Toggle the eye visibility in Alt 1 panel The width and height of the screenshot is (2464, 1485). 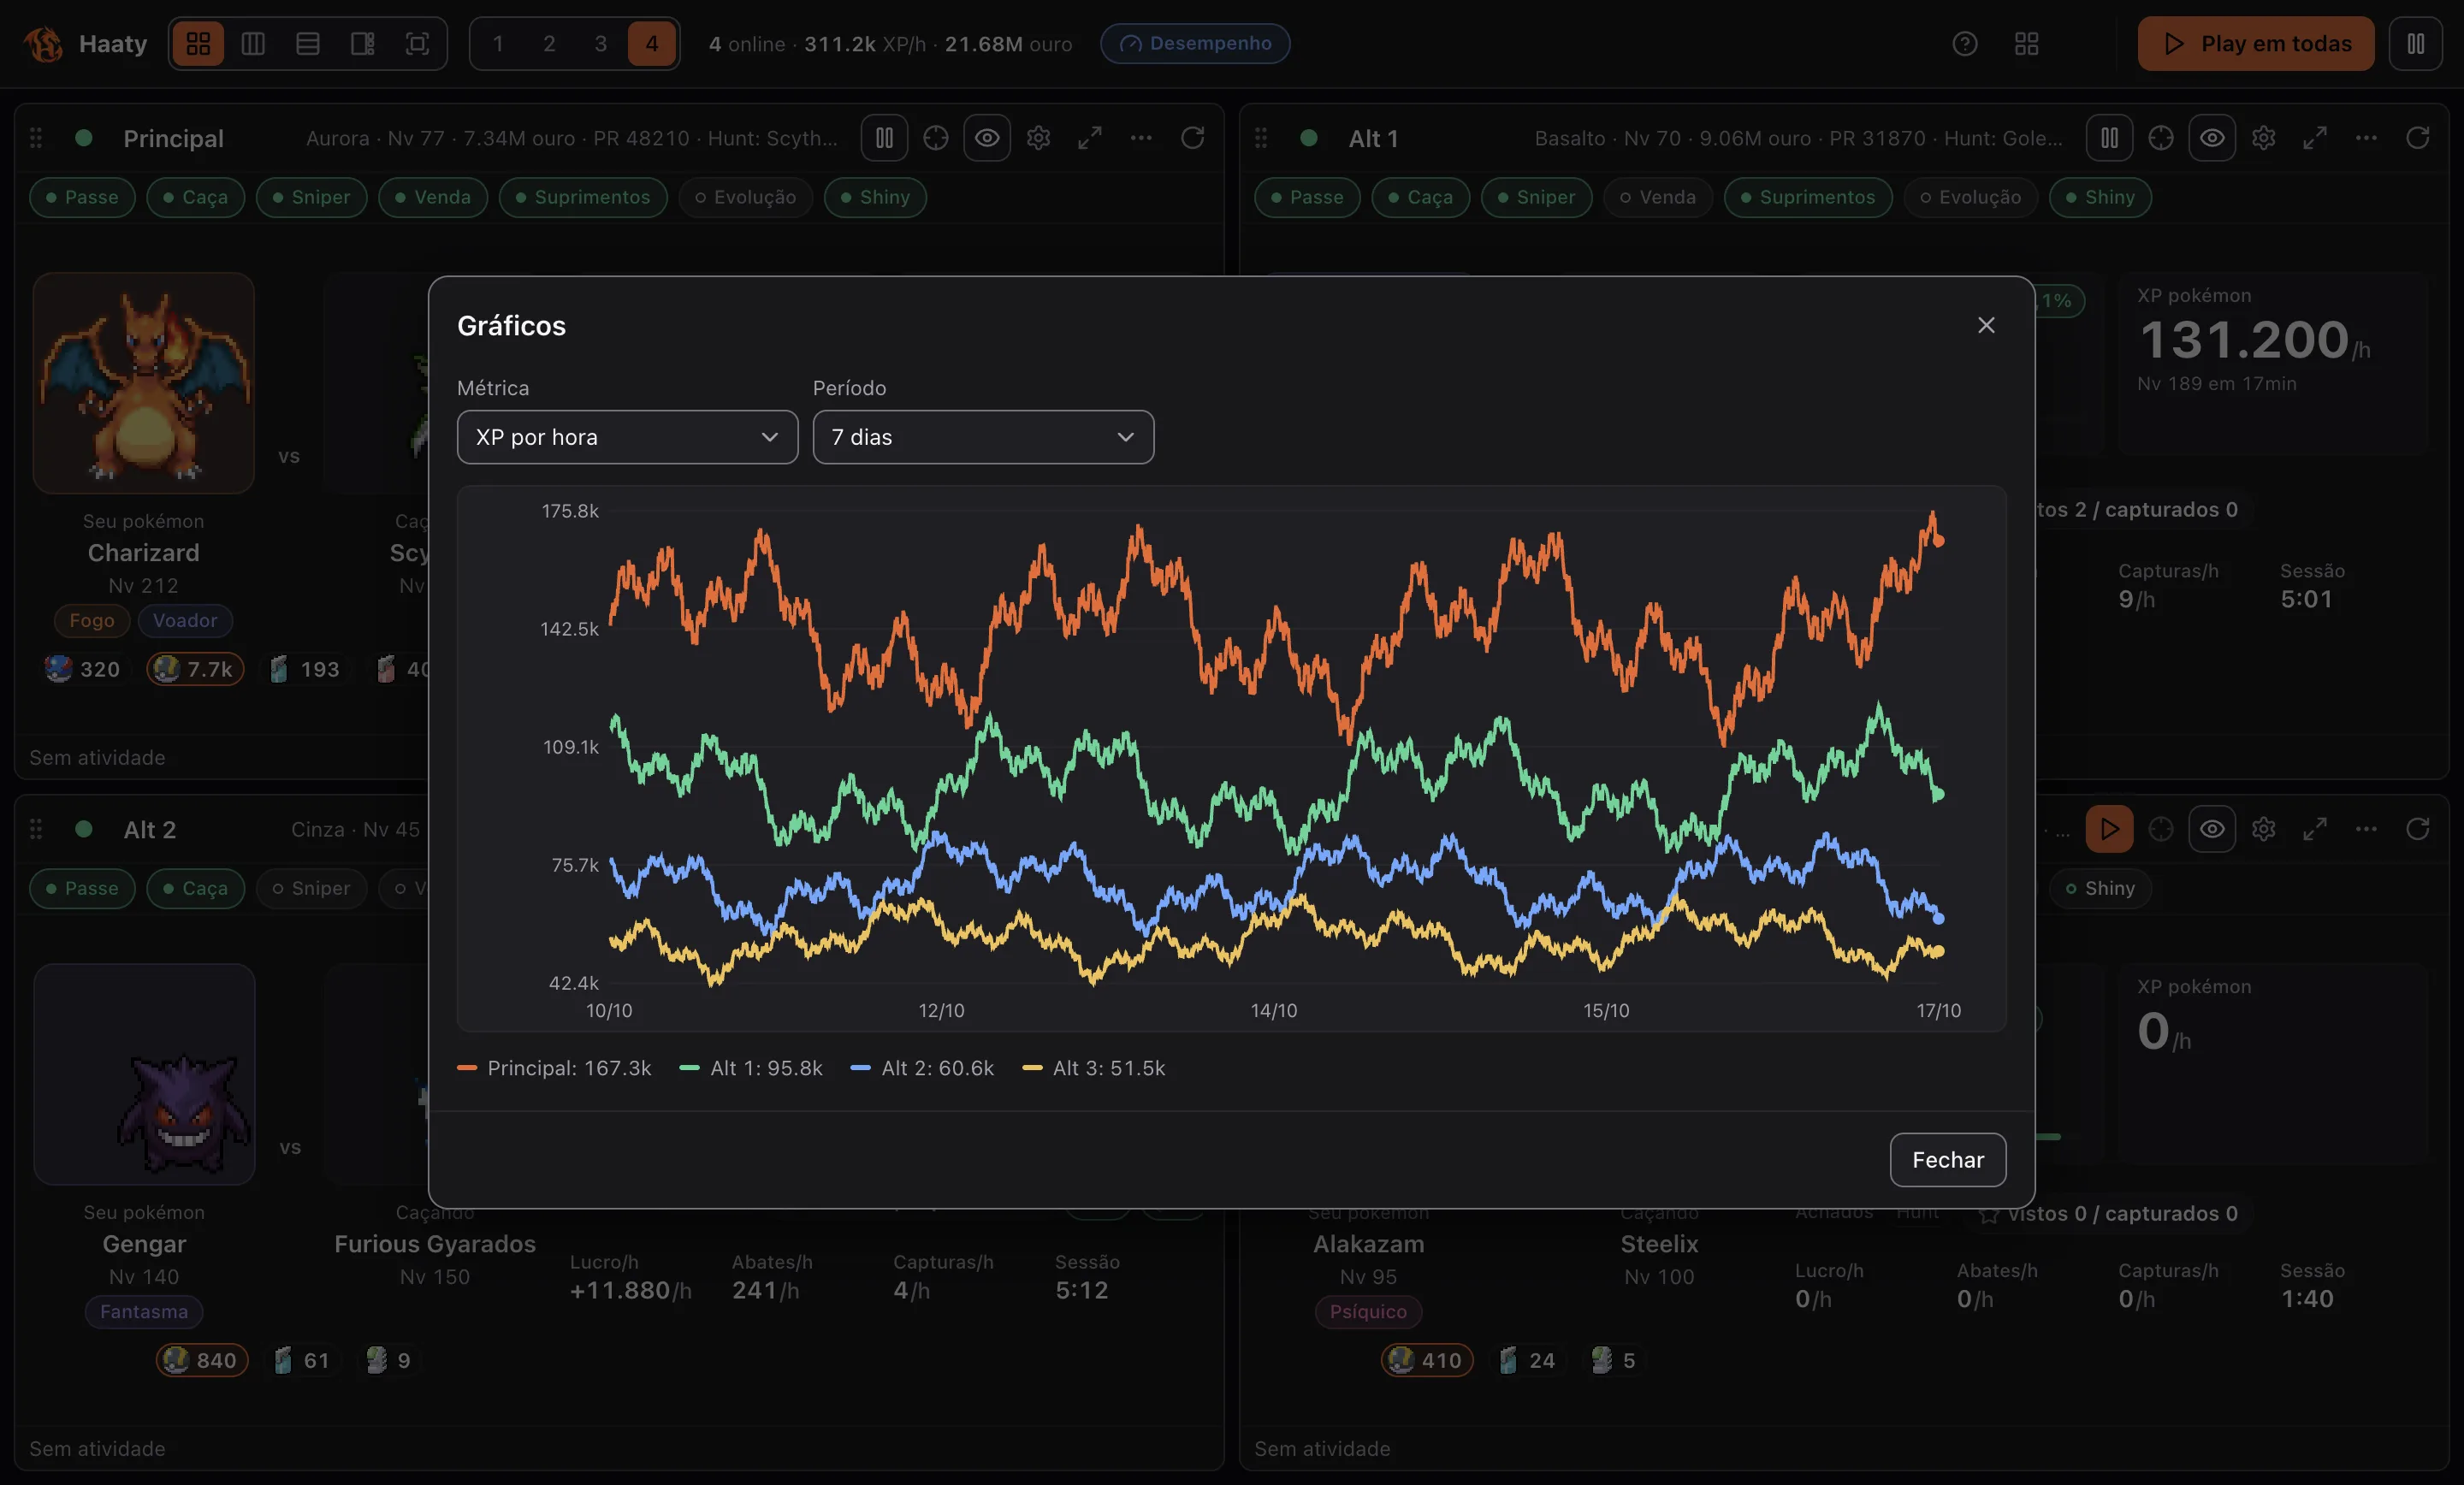2212,138
